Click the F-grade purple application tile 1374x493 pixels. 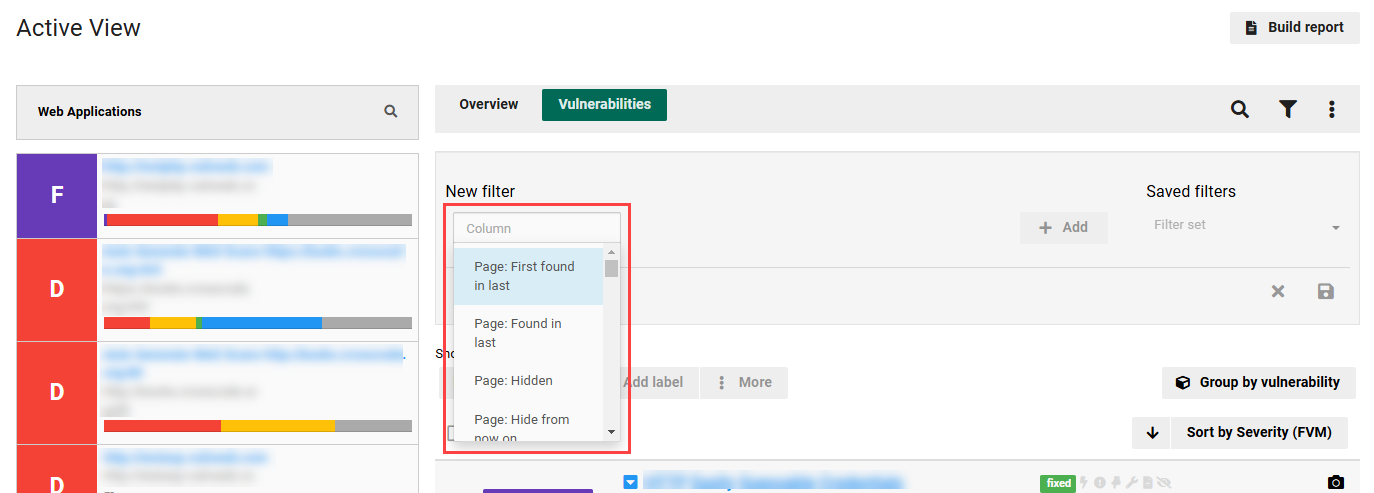pos(57,195)
